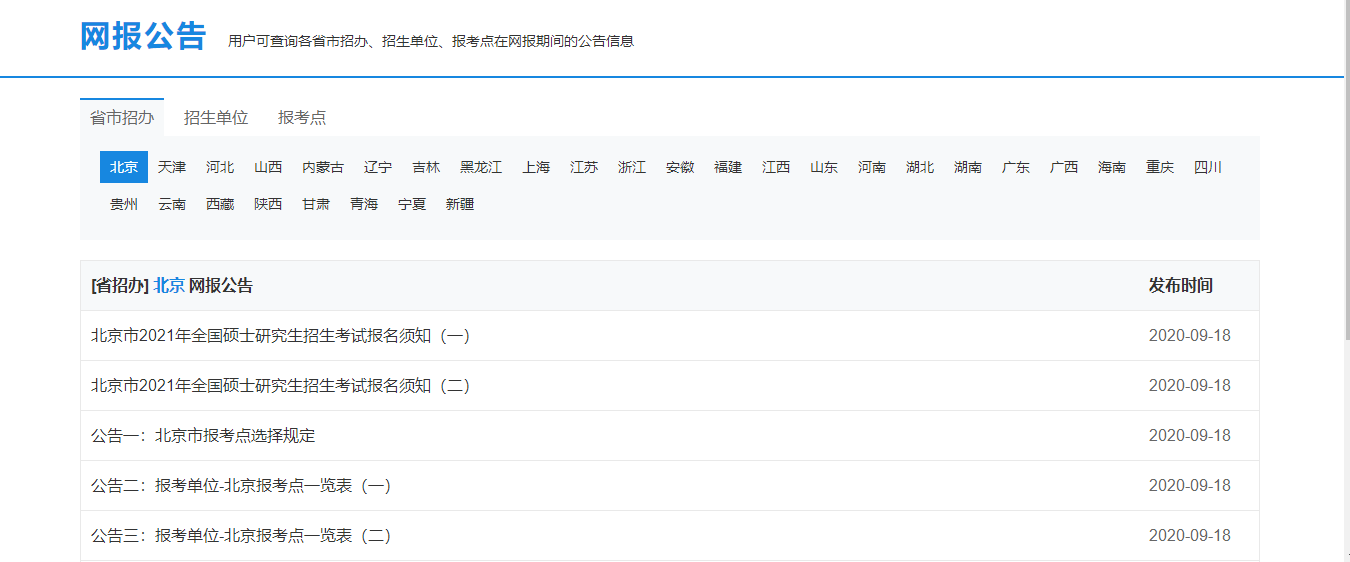Open the 报考点 tab
The image size is (1350, 562).
[x=302, y=117]
